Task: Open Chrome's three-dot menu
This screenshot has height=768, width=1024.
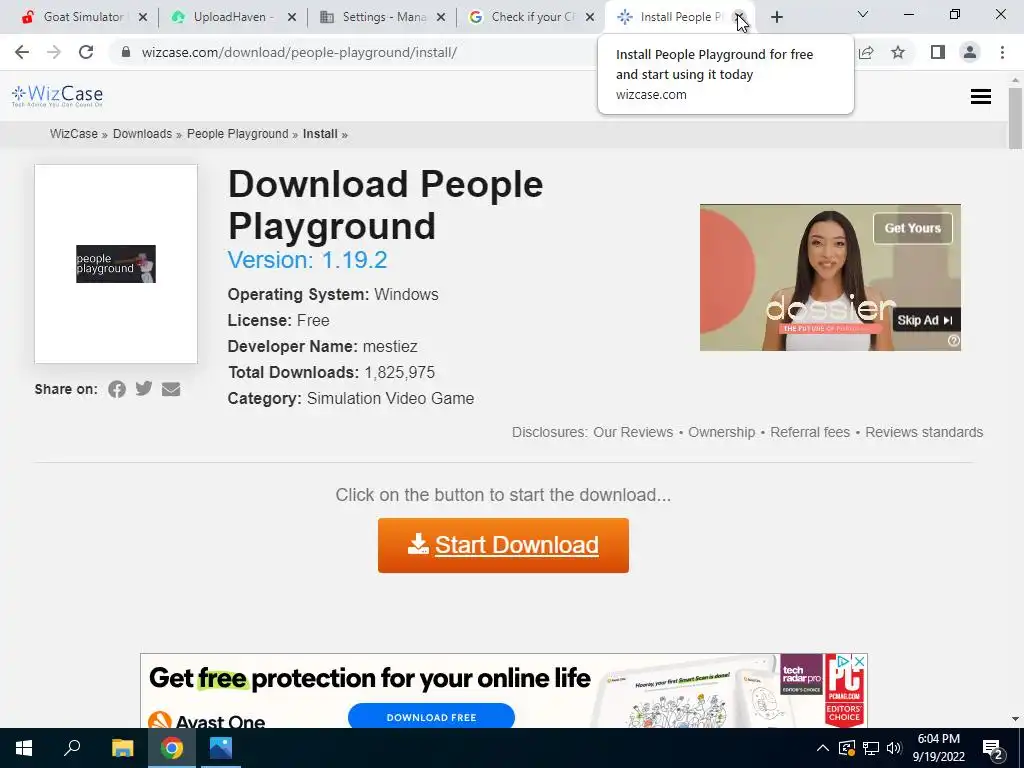Action: pyautogui.click(x=1002, y=52)
